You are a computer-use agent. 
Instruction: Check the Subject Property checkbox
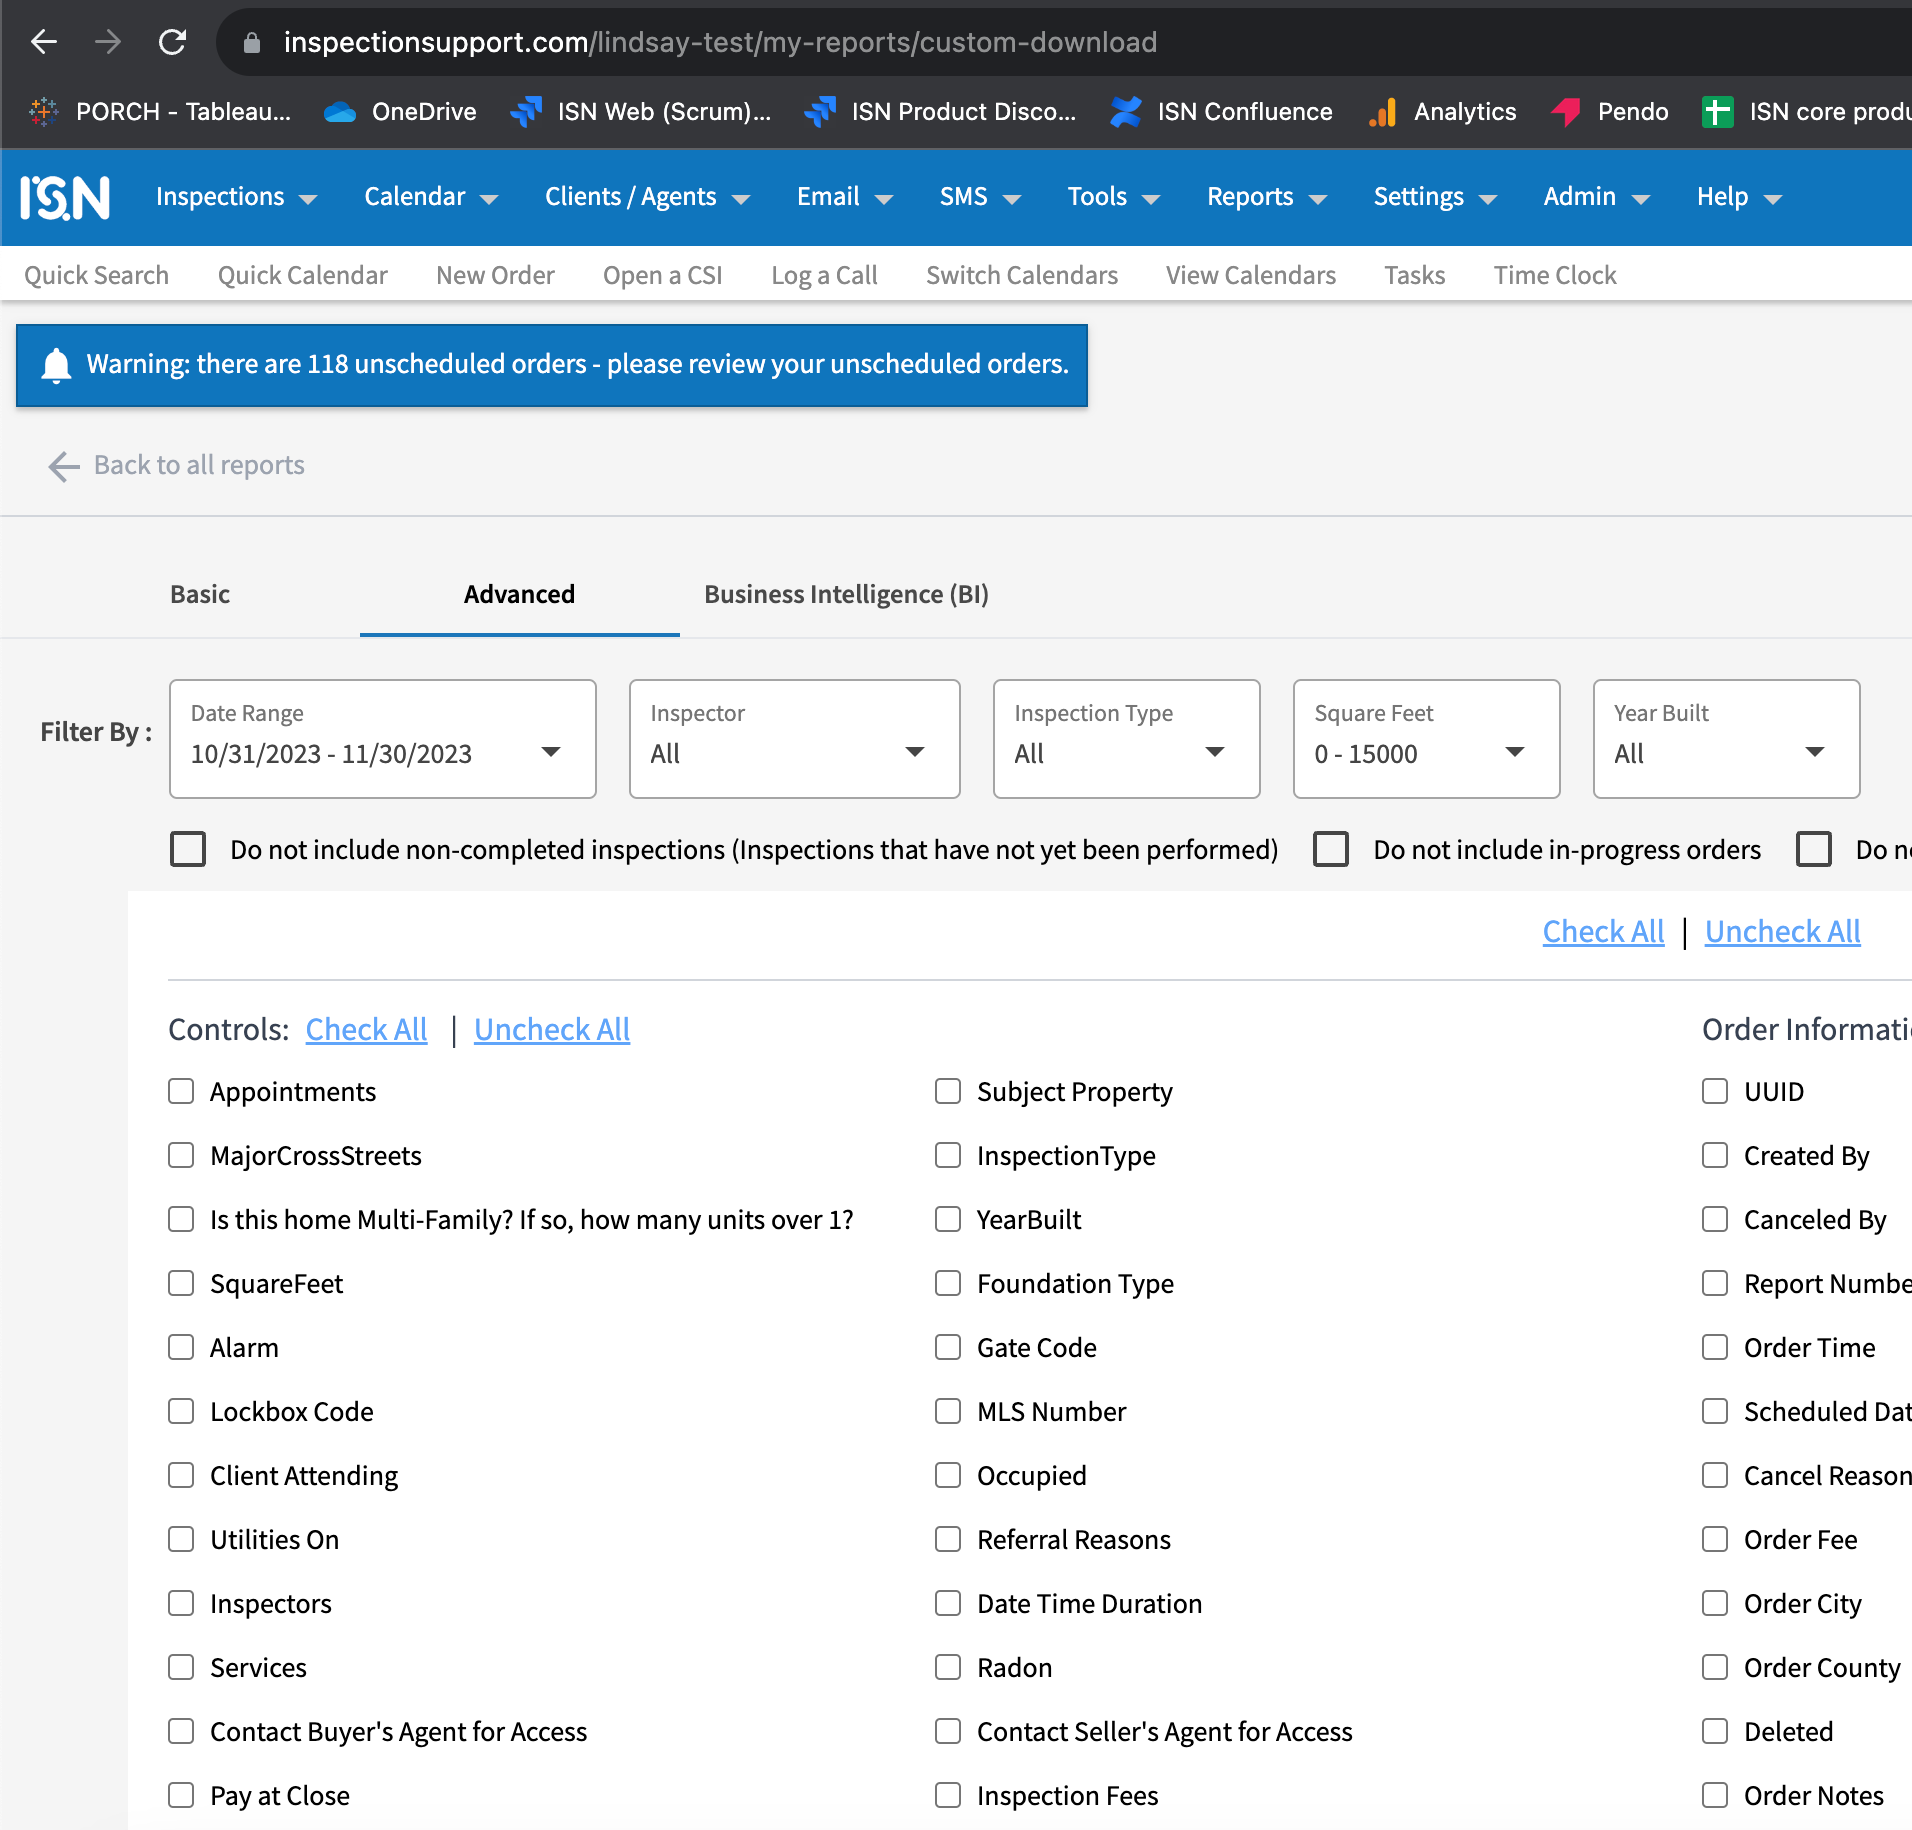948,1091
